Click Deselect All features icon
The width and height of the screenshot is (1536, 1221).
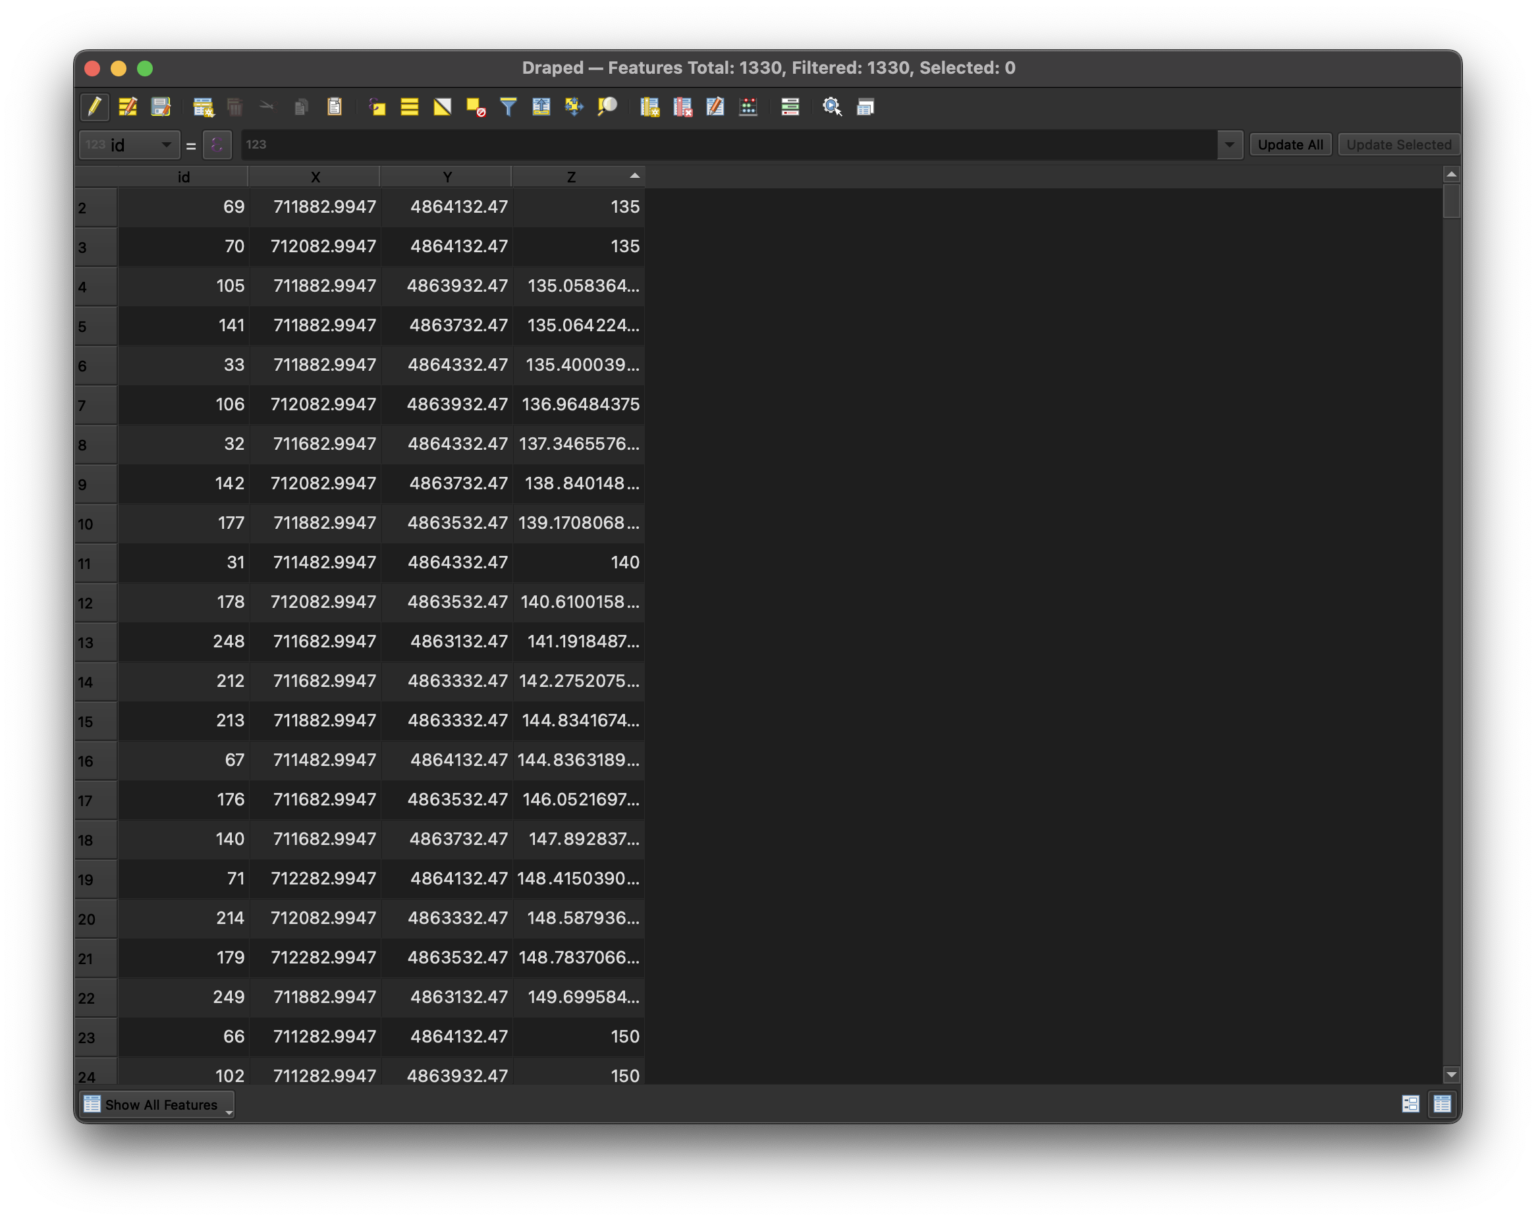pyautogui.click(x=476, y=107)
